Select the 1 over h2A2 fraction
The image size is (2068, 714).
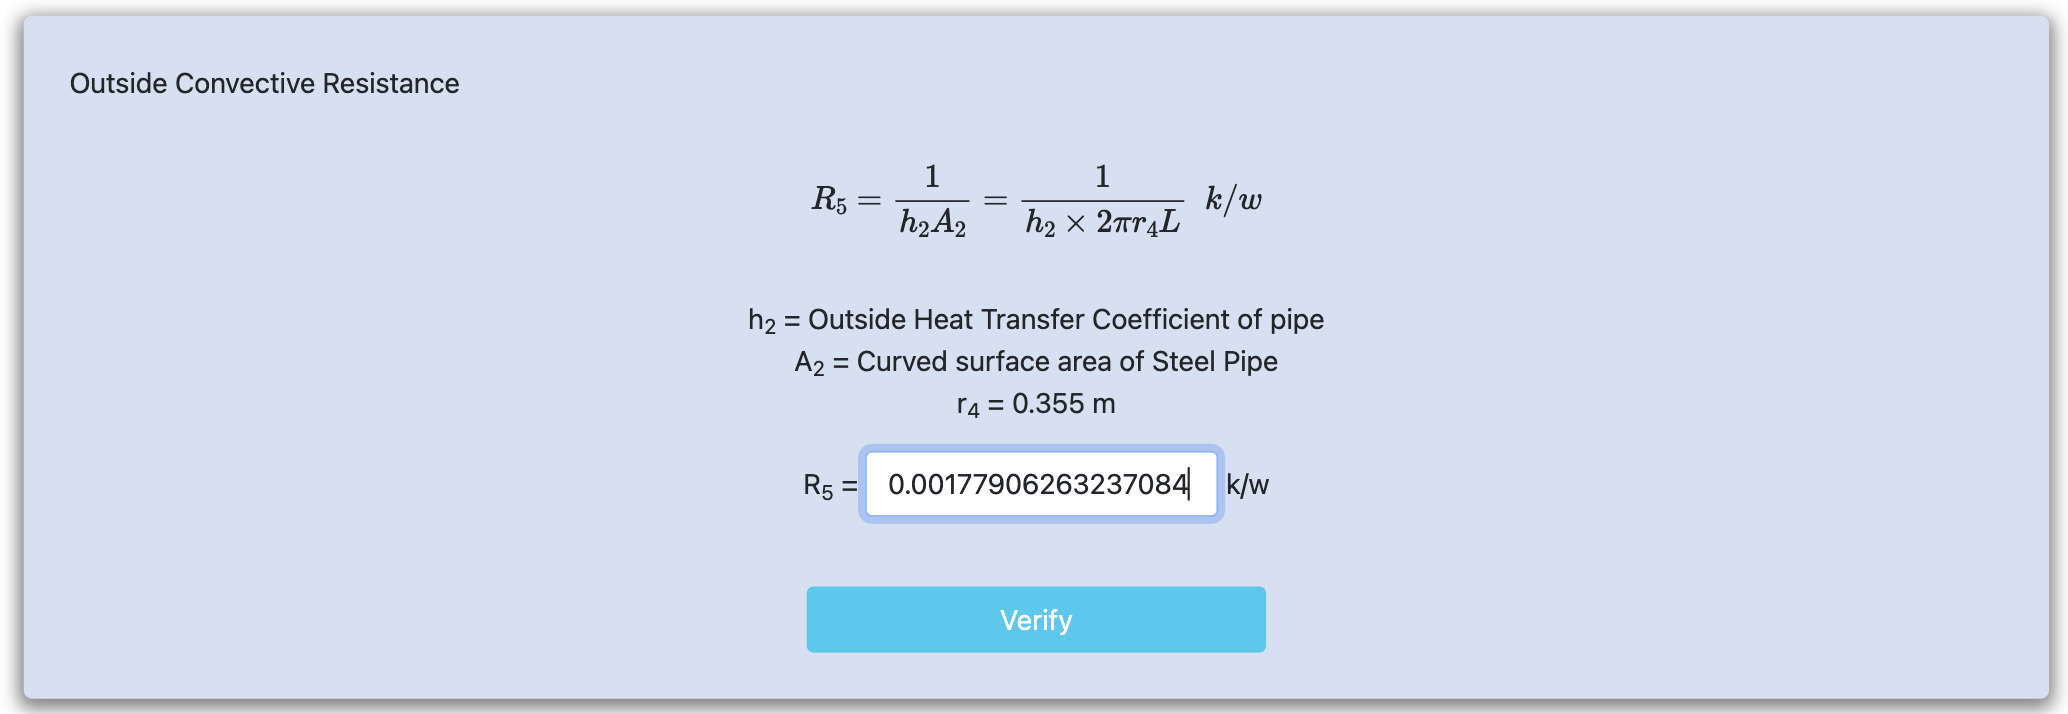pyautogui.click(x=932, y=201)
